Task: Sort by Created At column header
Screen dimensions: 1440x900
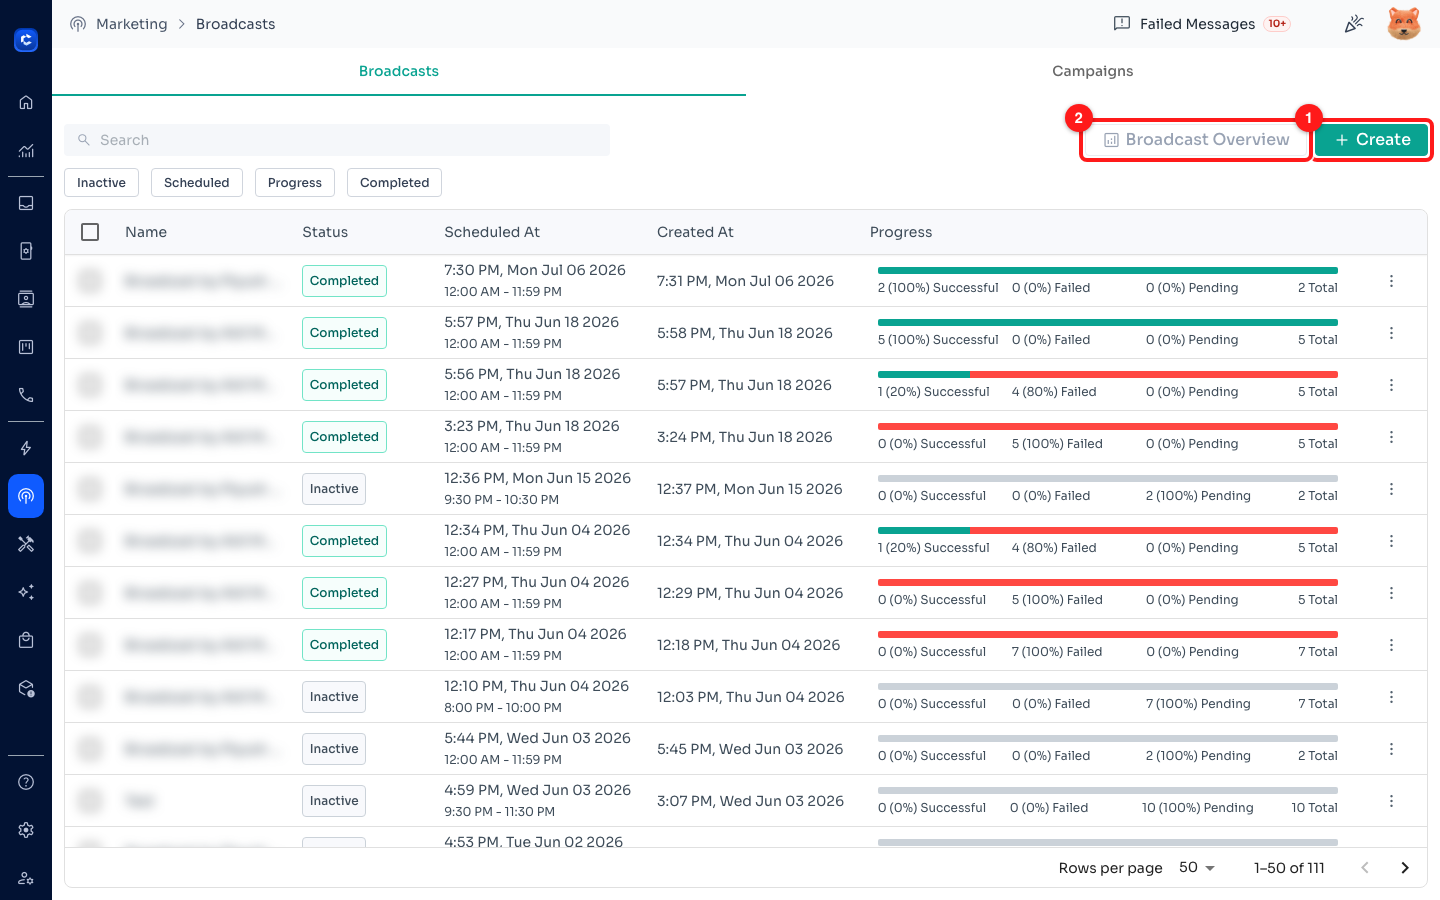Action: pyautogui.click(x=695, y=232)
